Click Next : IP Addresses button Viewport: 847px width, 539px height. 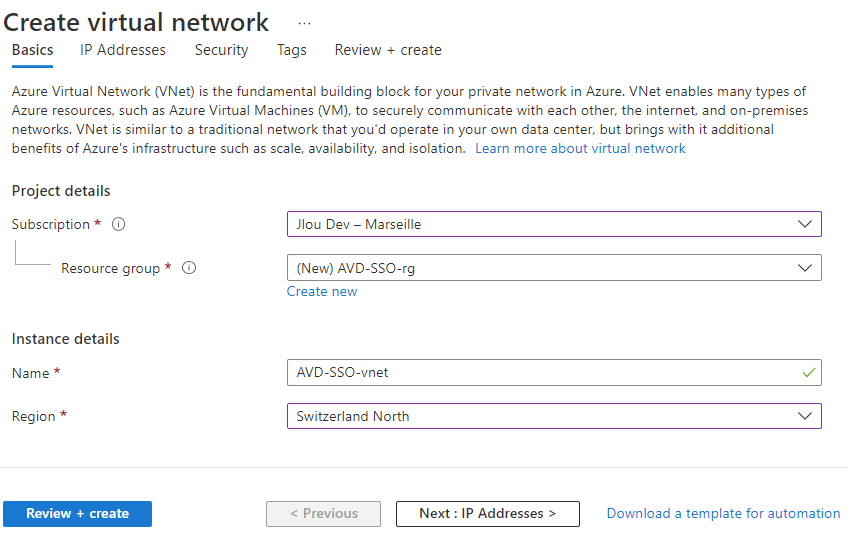coord(488,514)
